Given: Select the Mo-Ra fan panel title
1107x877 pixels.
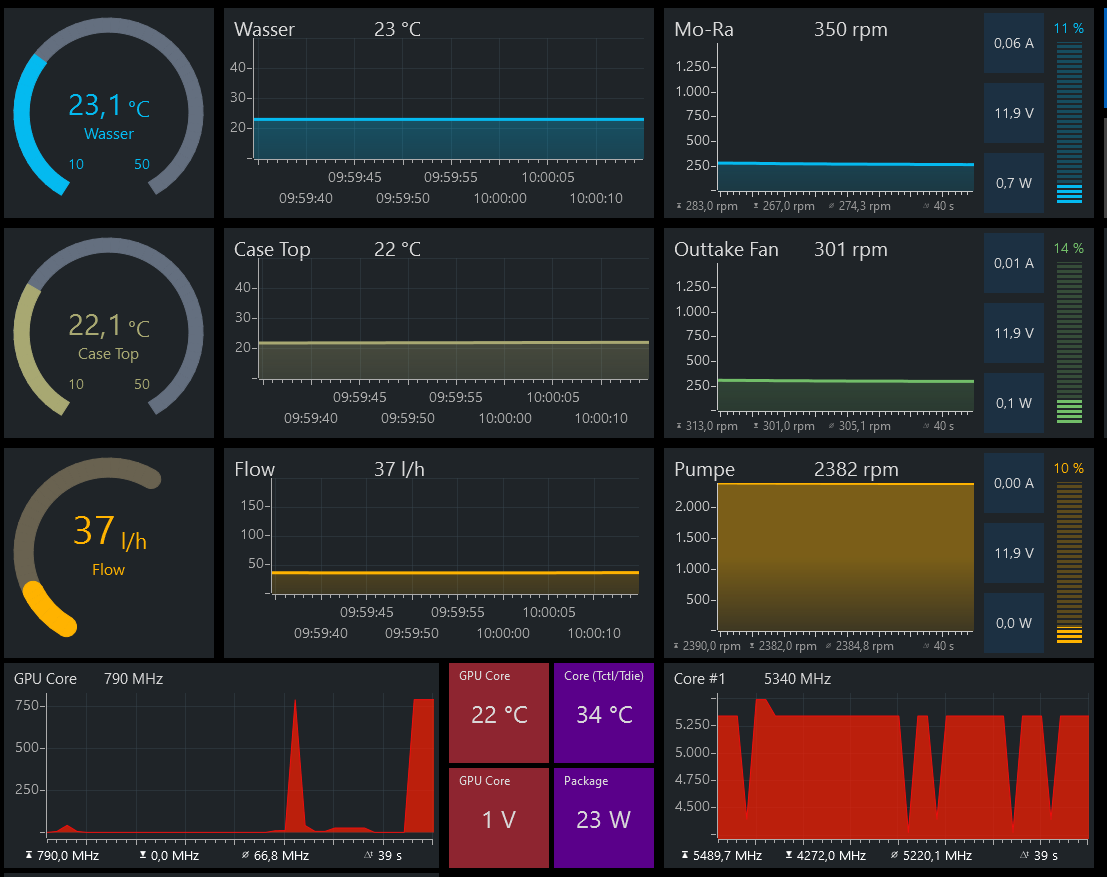Looking at the screenshot, I should tap(704, 30).
